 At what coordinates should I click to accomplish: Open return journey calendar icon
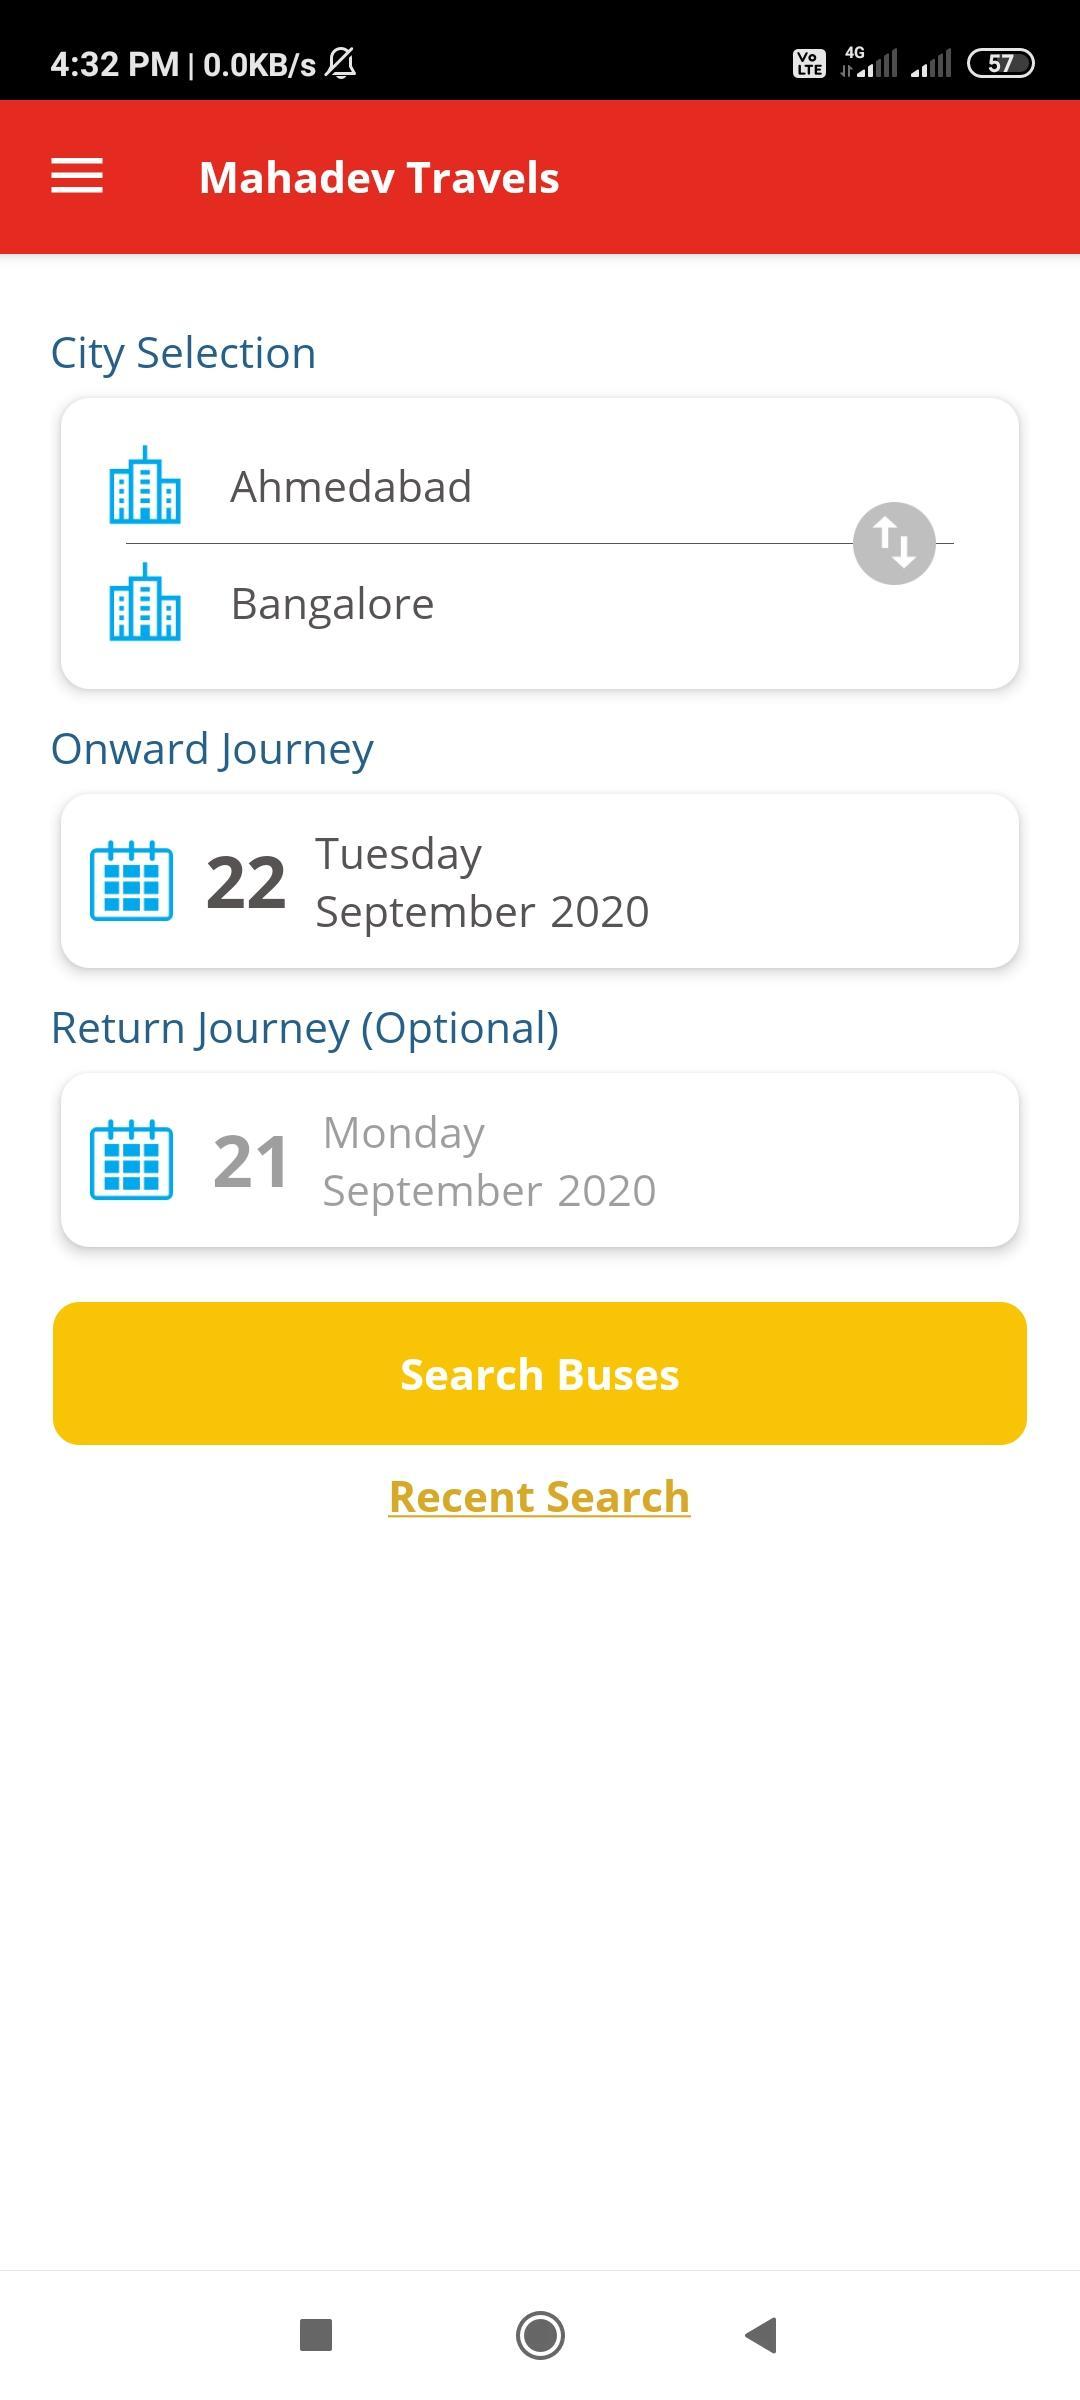(131, 1160)
